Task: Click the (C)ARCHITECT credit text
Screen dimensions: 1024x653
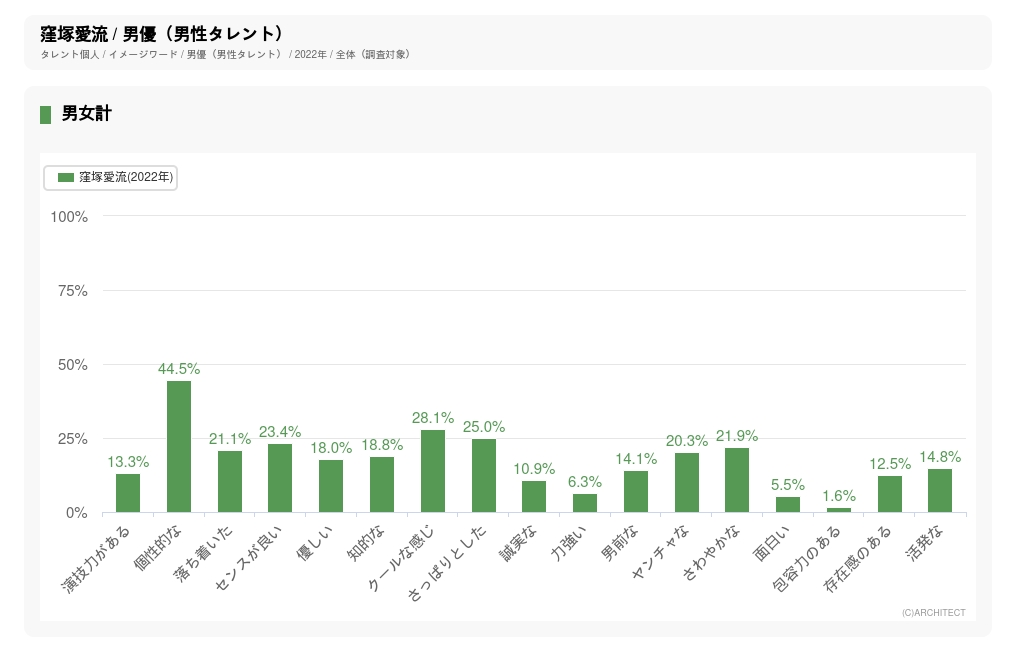Action: 933,612
